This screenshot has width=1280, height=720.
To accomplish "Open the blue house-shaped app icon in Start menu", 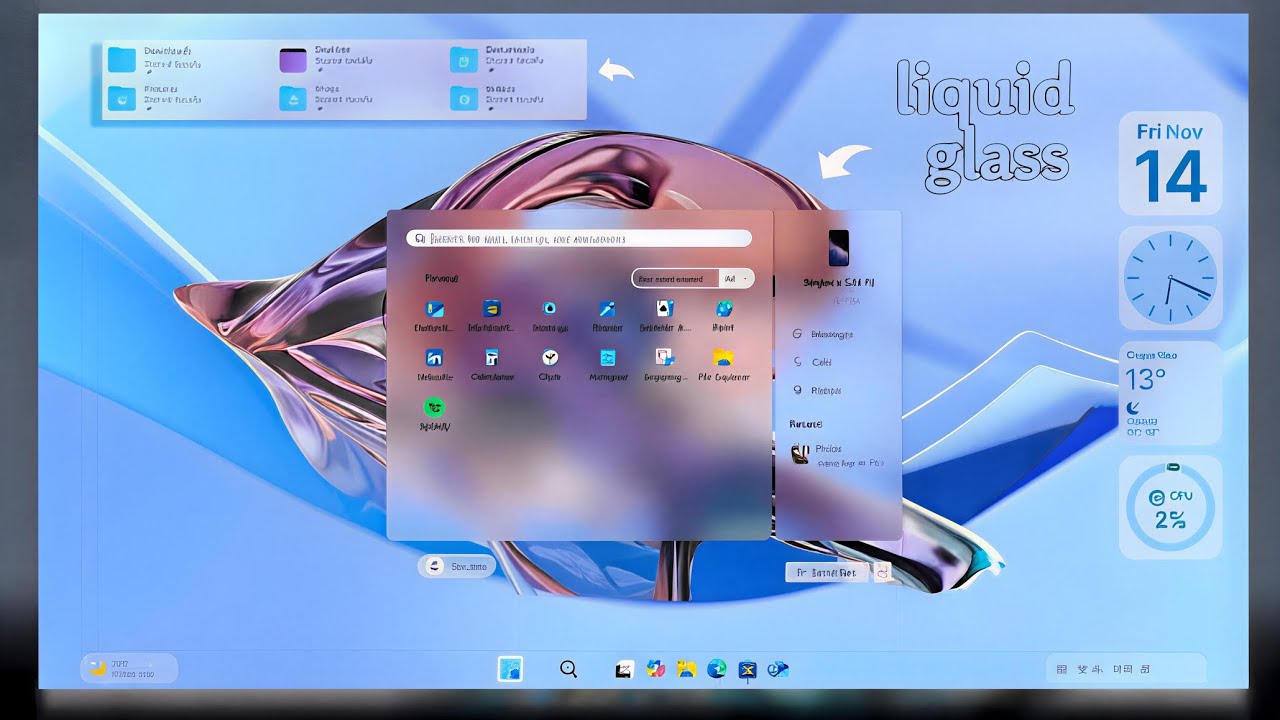I will (435, 357).
